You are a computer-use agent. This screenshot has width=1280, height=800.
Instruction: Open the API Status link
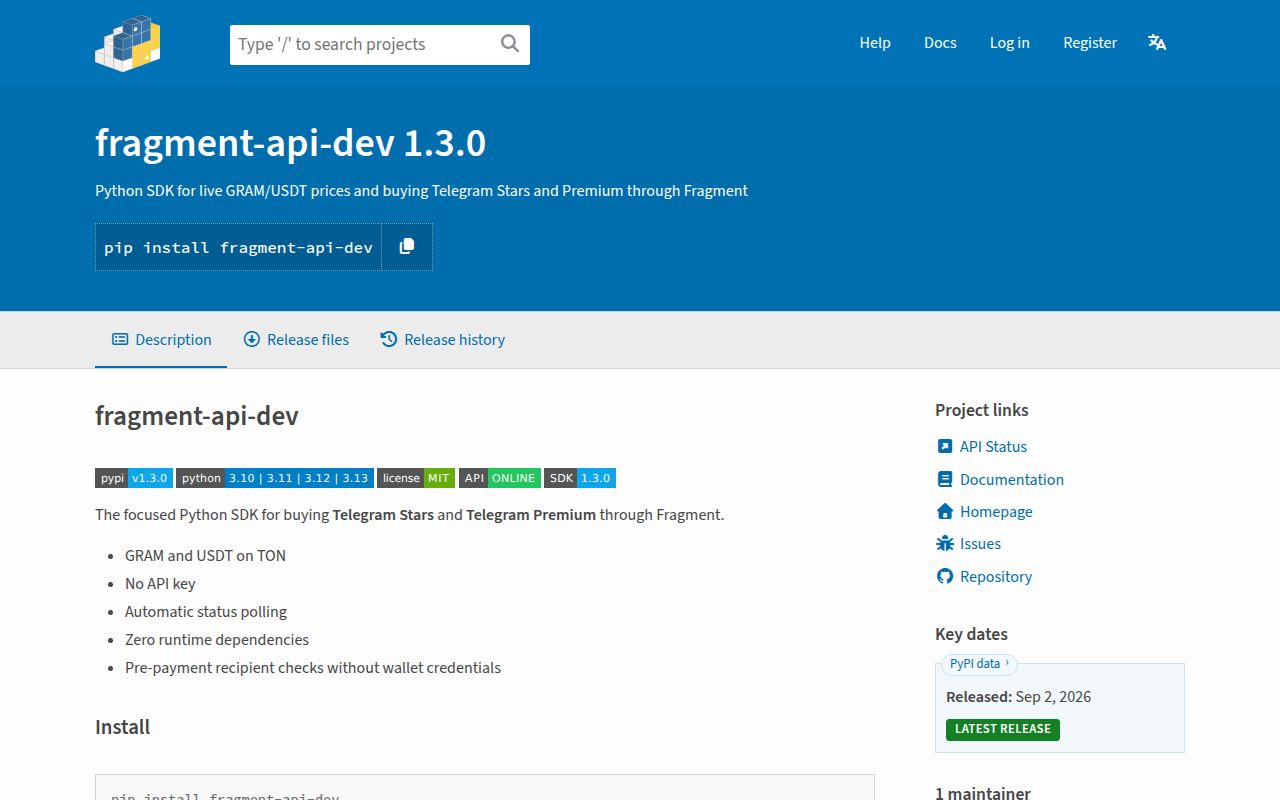coord(993,446)
